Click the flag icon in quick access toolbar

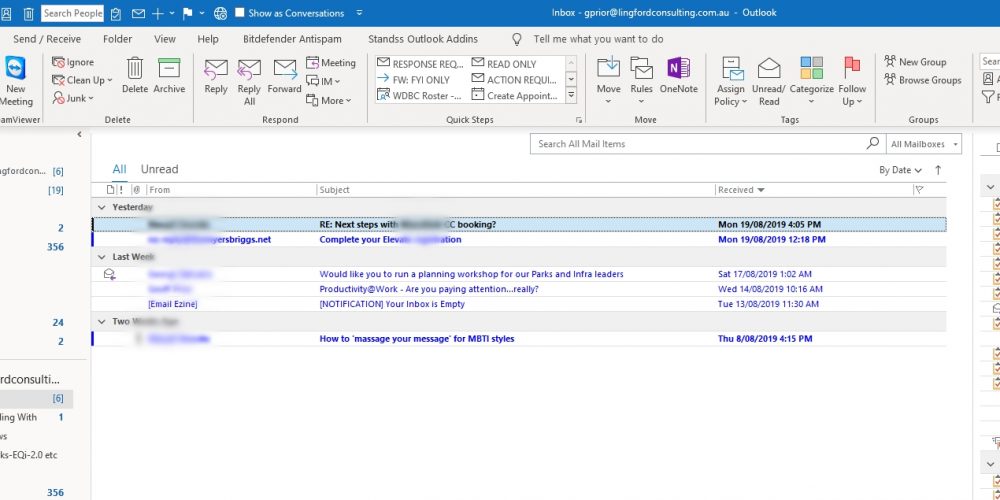pyautogui.click(x=188, y=13)
